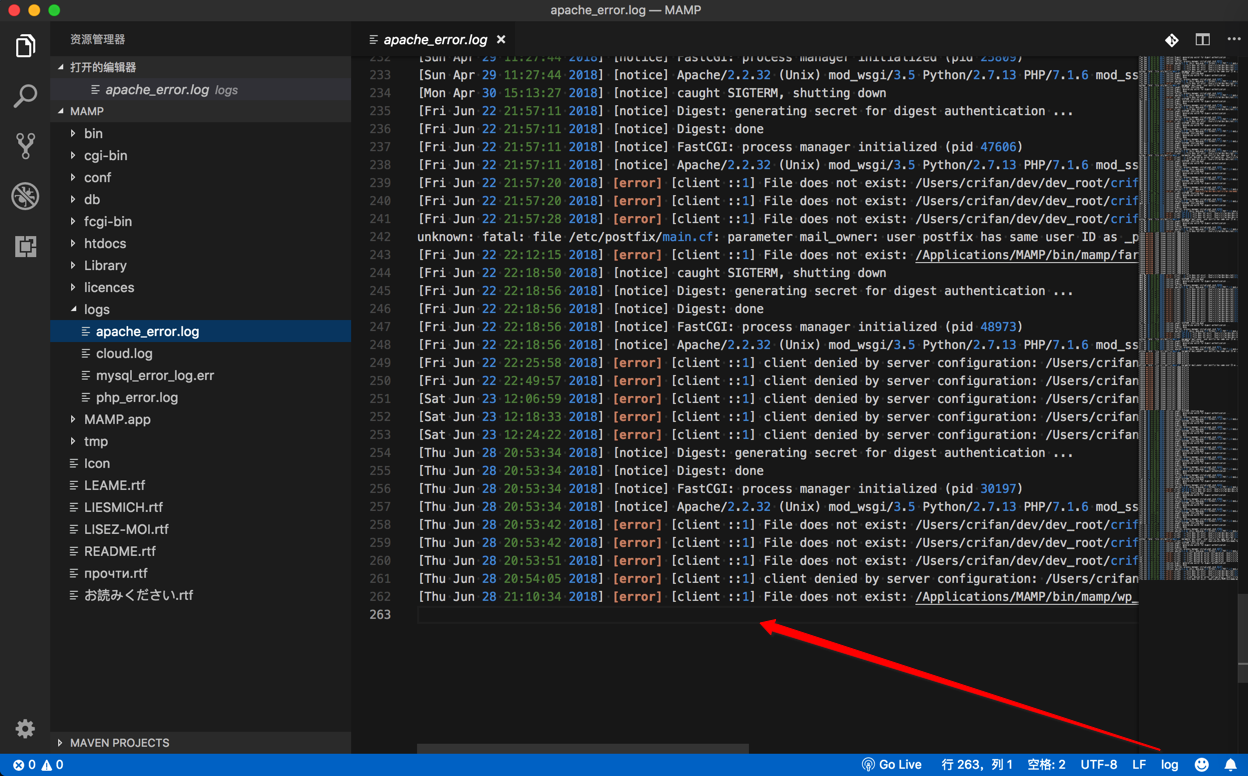
Task: Open the Debug view in activity bar
Action: tap(25, 196)
